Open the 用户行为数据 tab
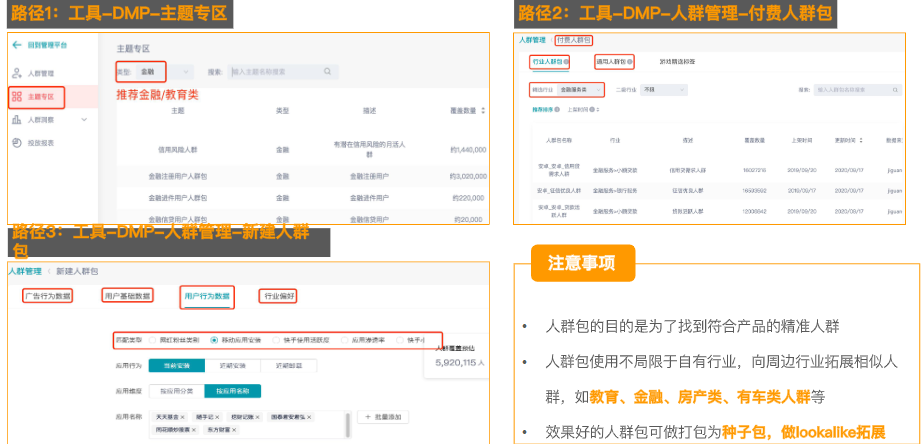921x444 pixels. 207,296
